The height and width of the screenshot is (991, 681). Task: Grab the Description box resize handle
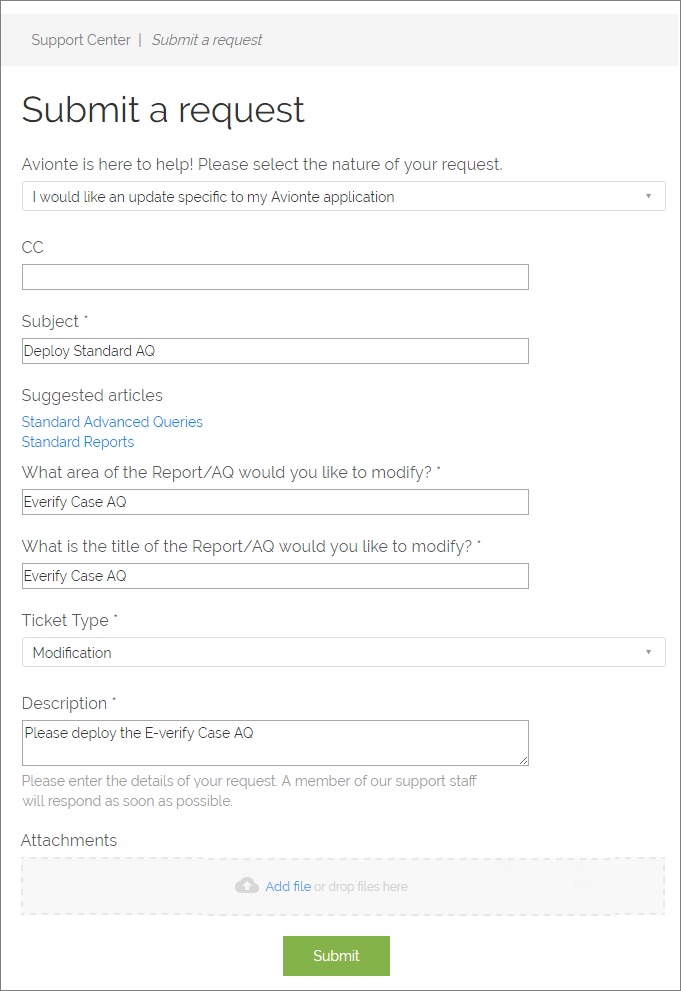pos(524,760)
